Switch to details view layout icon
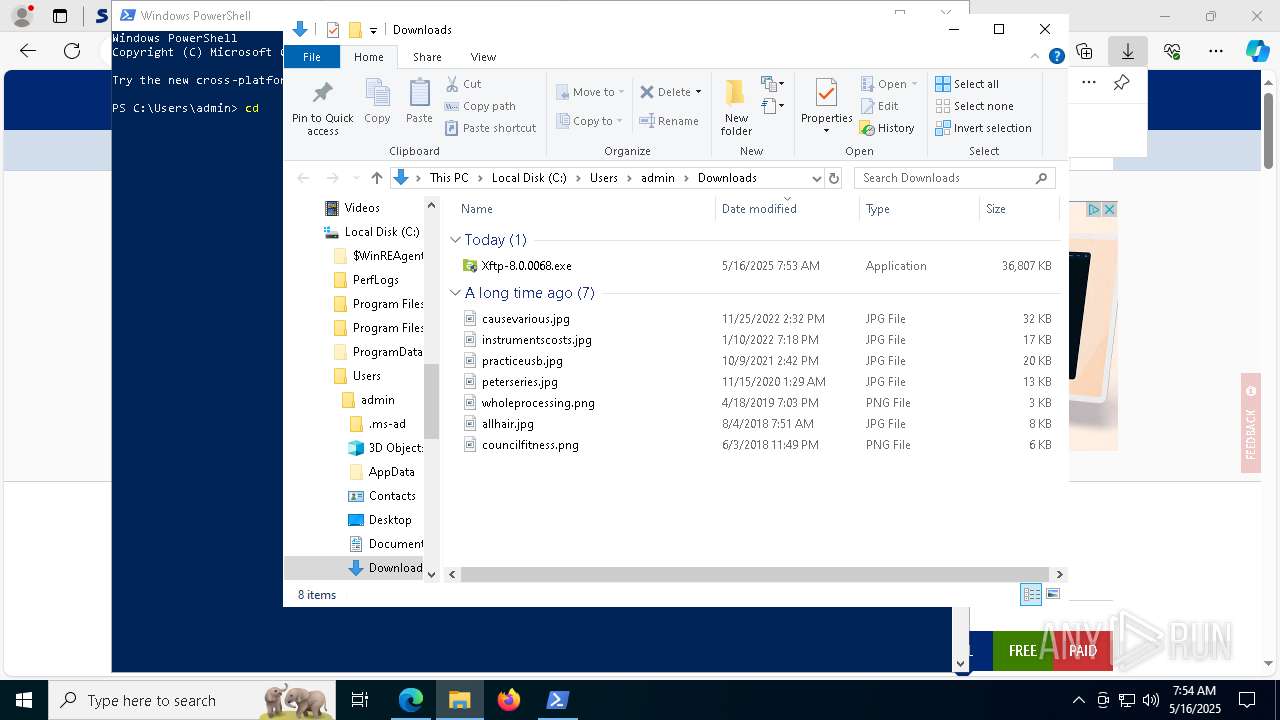The height and width of the screenshot is (720, 1280). coord(1031,595)
